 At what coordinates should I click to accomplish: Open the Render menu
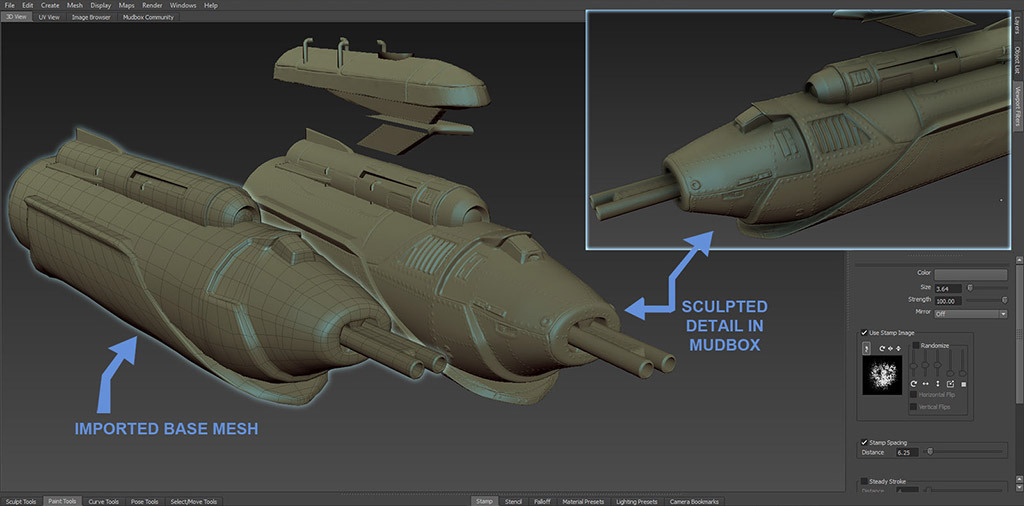[152, 5]
